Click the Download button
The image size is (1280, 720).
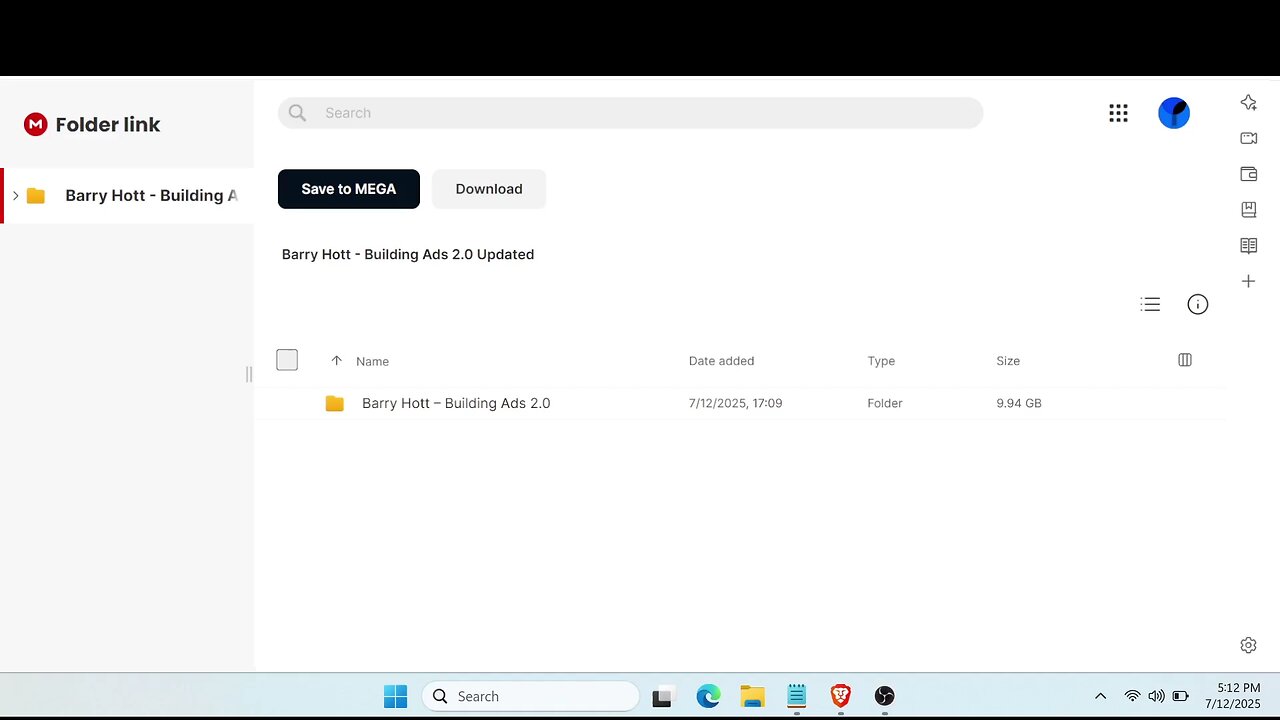point(489,189)
